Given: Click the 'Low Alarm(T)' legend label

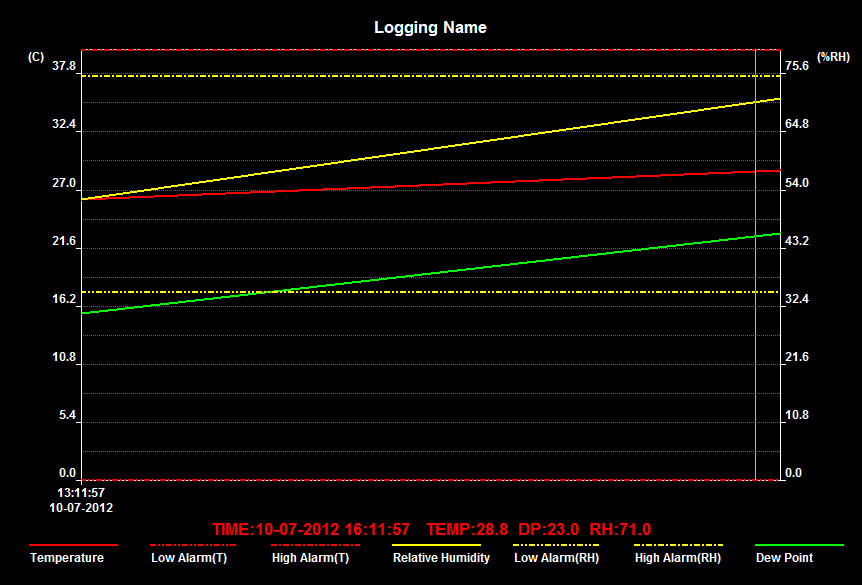Looking at the screenshot, I should [x=189, y=558].
